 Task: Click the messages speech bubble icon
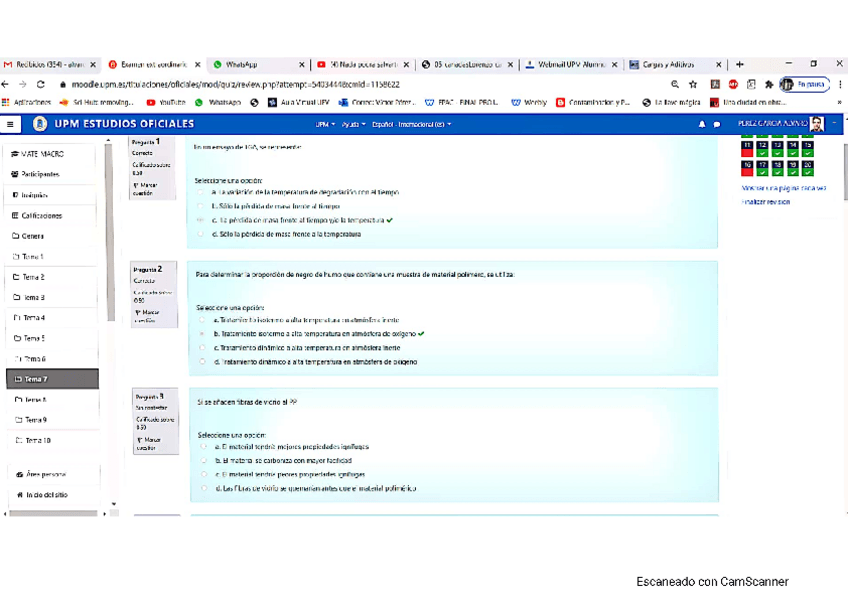(716, 124)
